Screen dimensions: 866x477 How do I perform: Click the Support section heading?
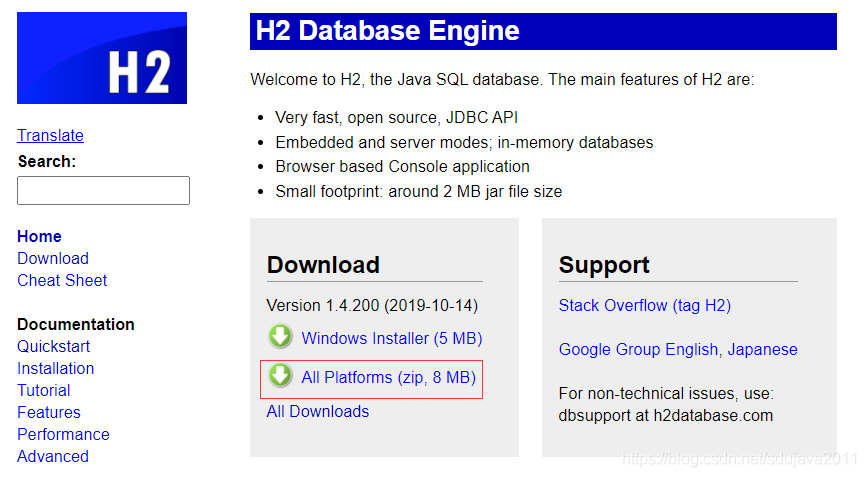(x=604, y=265)
